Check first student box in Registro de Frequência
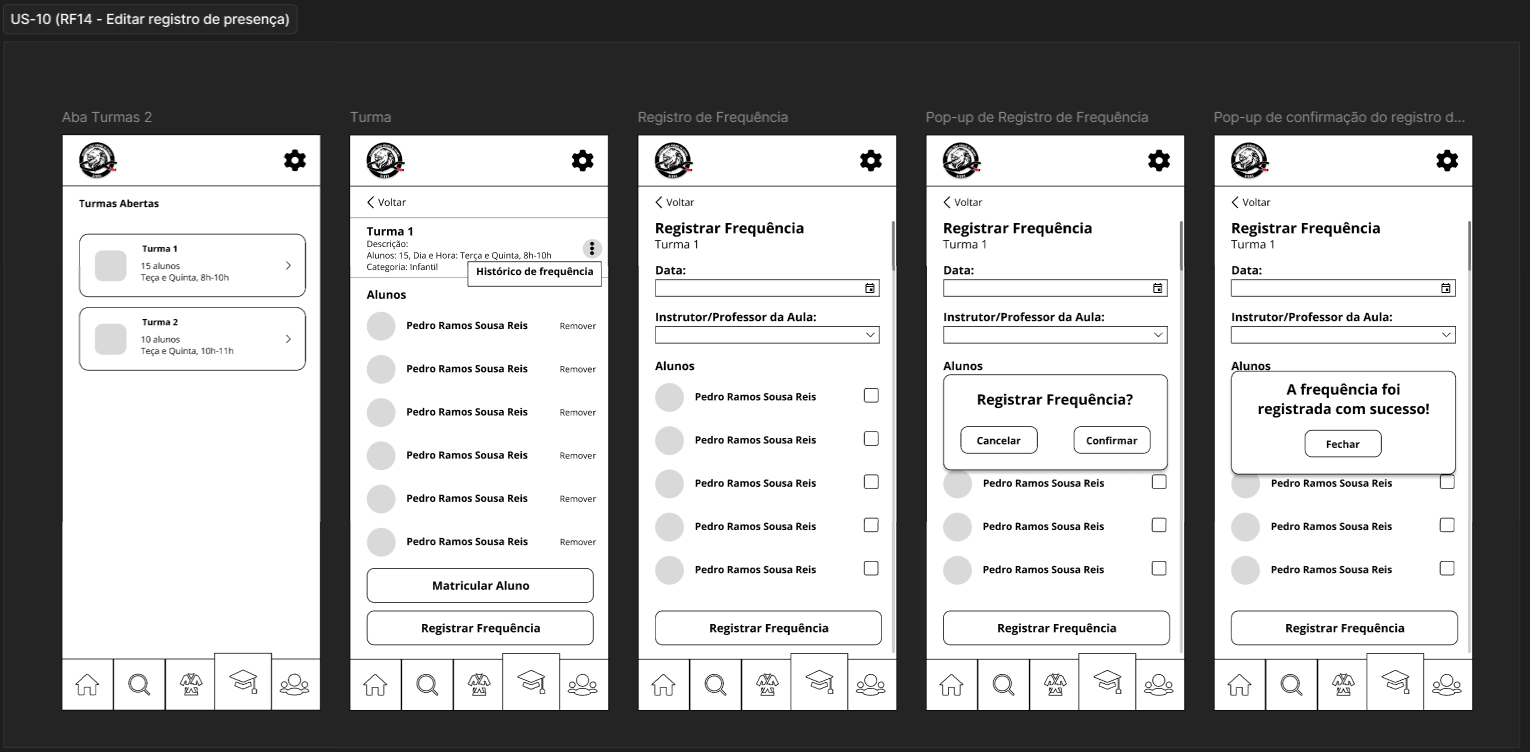This screenshot has height=752, width=1530. [871, 395]
